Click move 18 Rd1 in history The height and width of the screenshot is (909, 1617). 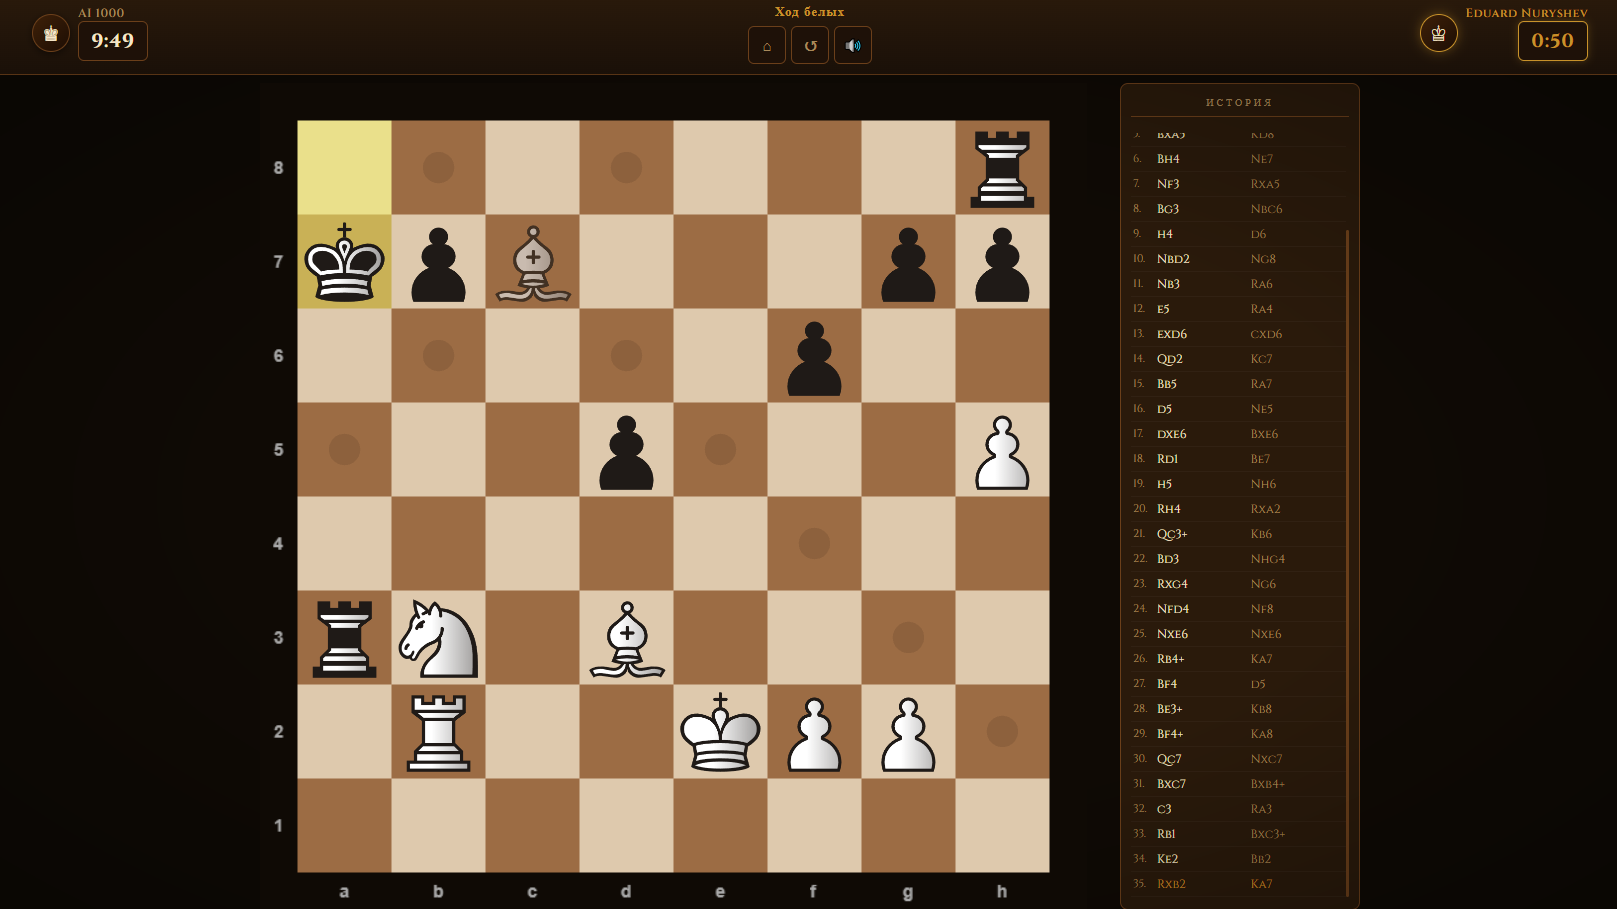pyautogui.click(x=1168, y=459)
